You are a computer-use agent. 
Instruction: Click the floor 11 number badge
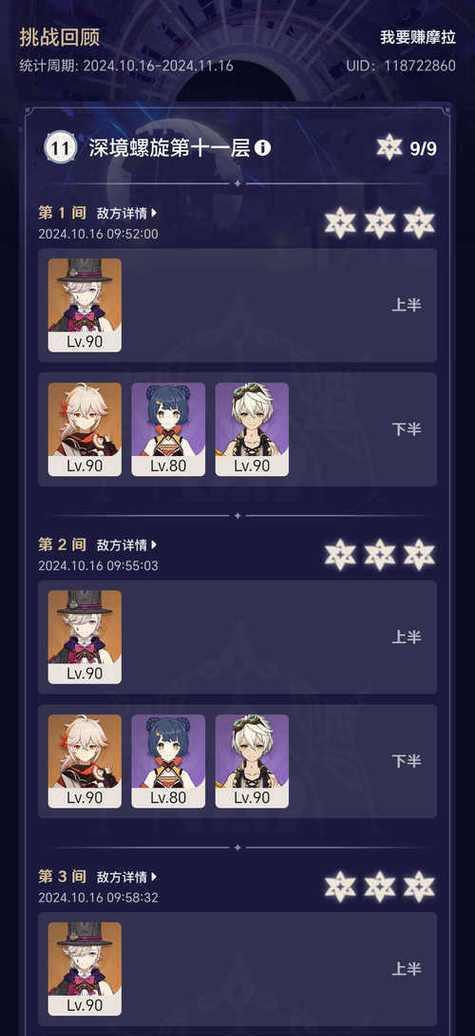60,148
